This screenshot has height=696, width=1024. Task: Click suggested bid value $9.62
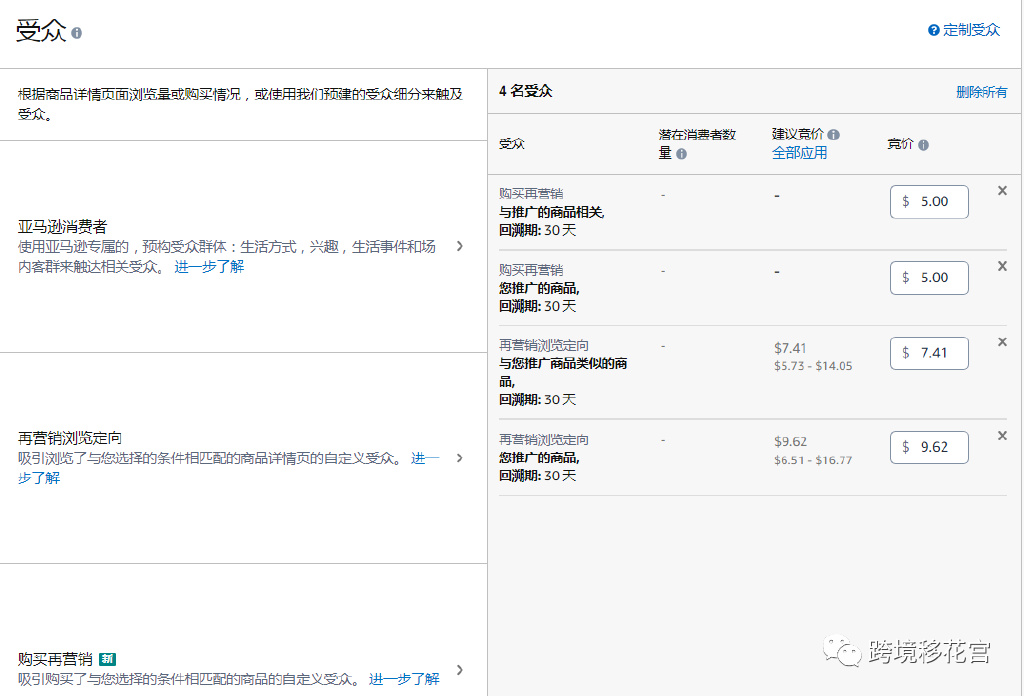tap(790, 442)
